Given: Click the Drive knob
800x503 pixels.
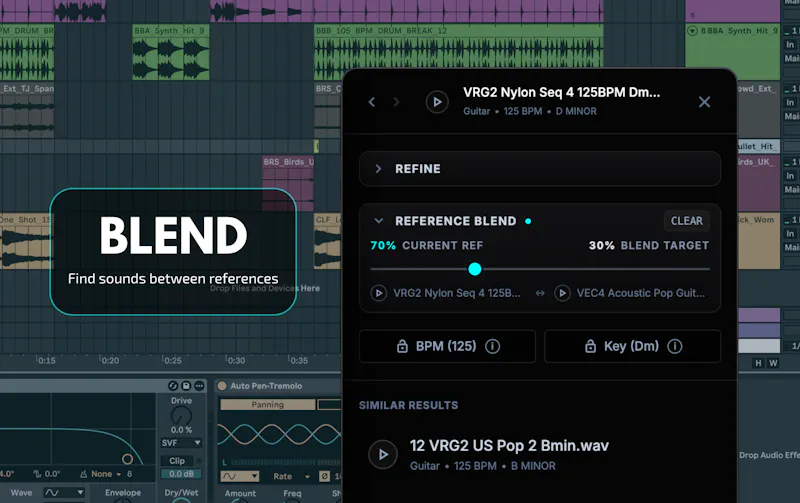Looking at the screenshot, I should point(181,416).
